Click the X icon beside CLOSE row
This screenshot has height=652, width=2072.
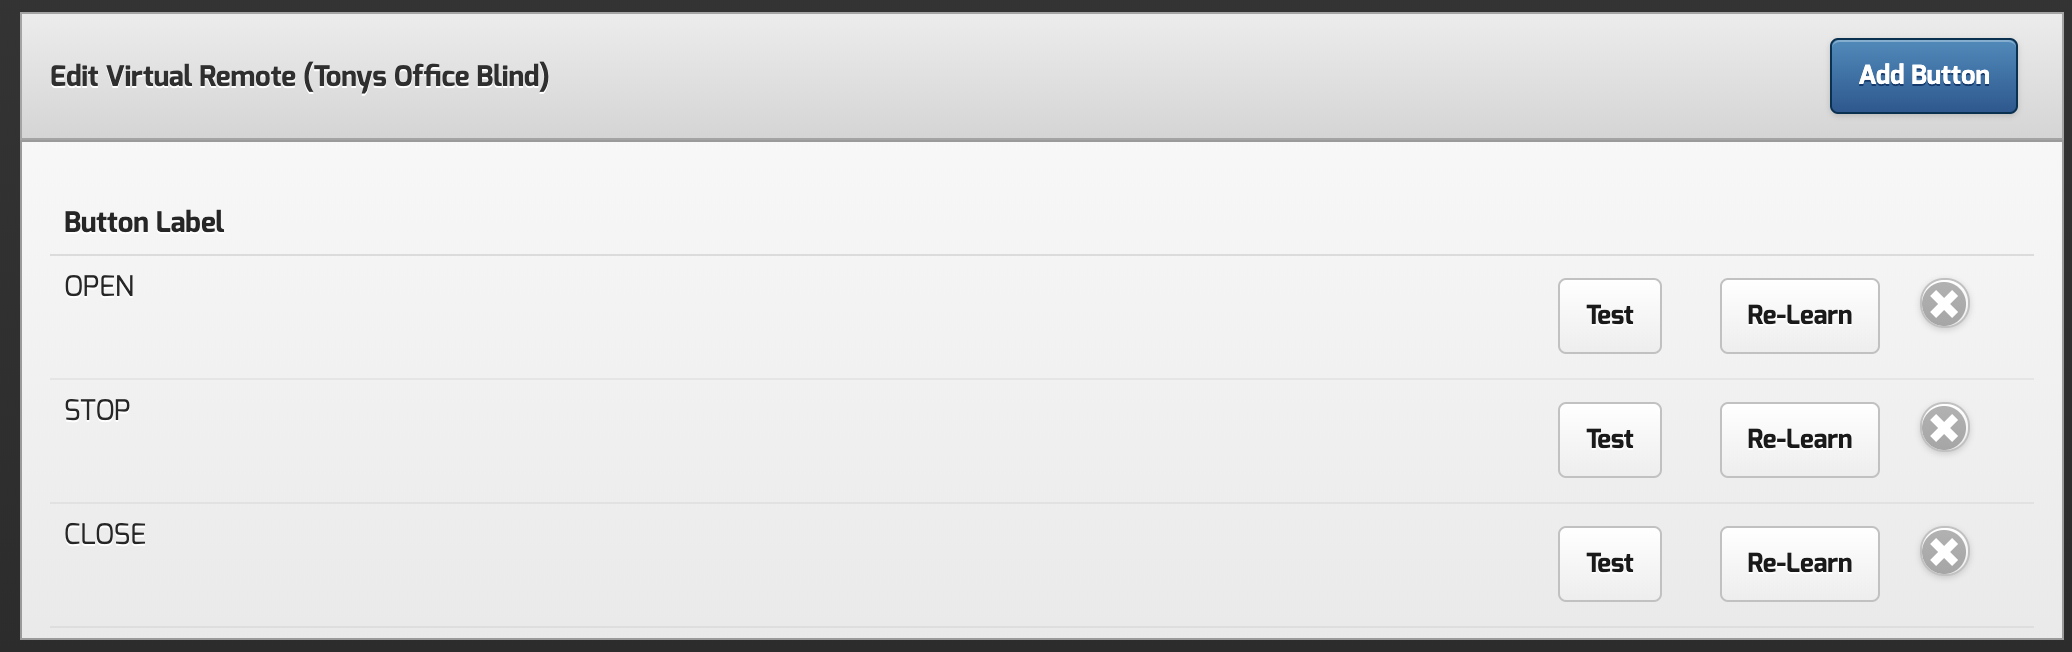tap(1944, 552)
